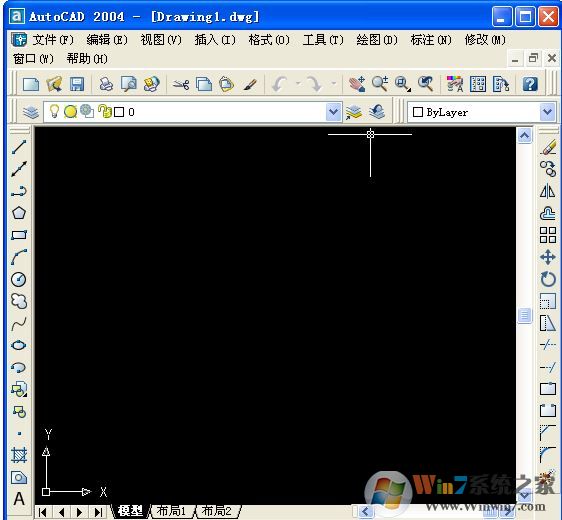
Task: Select the Point tool
Action: [19, 434]
